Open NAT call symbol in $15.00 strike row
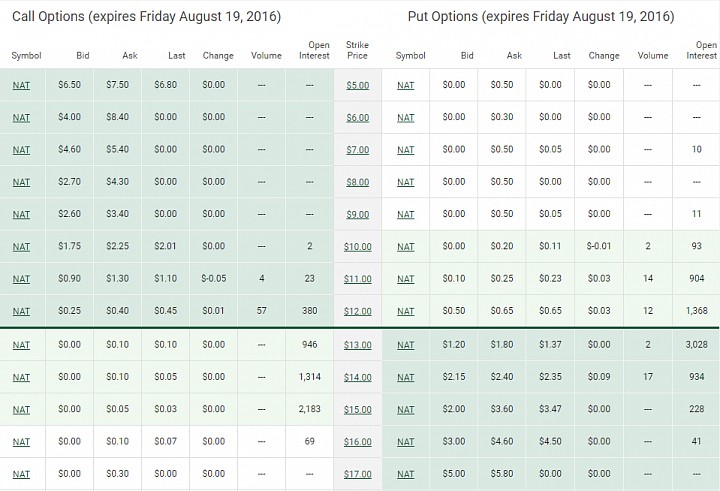 point(21,409)
